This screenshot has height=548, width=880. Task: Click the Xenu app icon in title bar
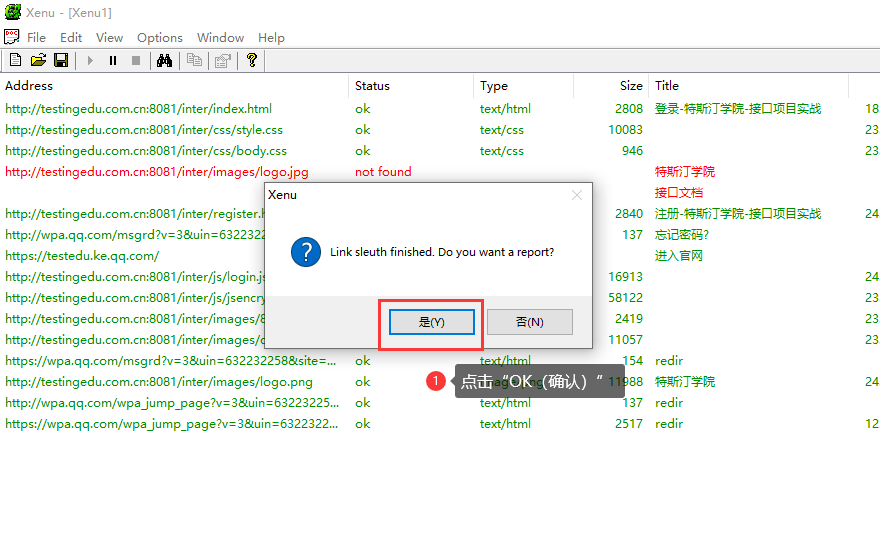tap(12, 12)
